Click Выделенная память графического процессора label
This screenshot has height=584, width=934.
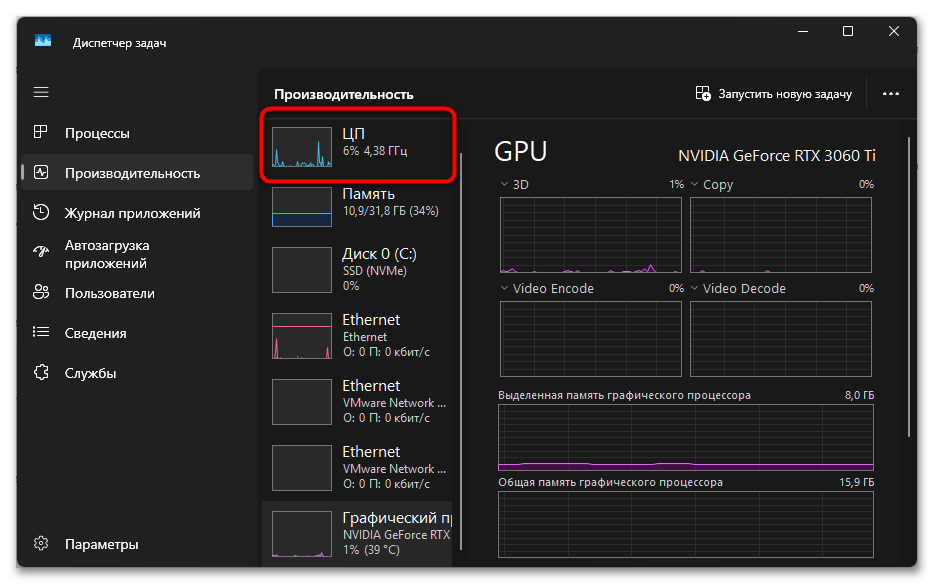click(x=624, y=395)
